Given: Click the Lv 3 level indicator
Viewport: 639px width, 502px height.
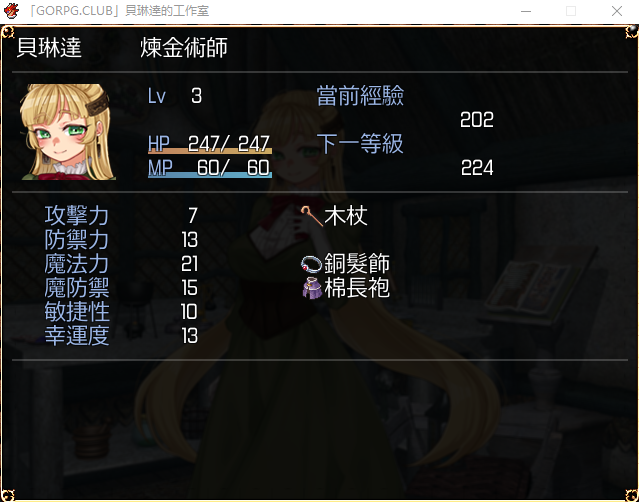Looking at the screenshot, I should coord(175,96).
